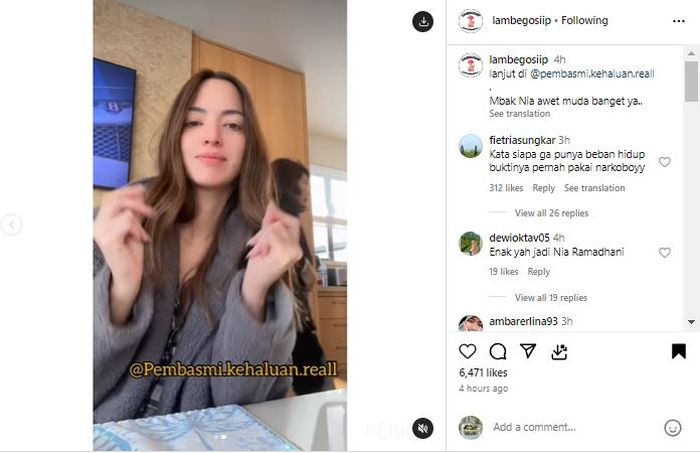The height and width of the screenshot is (453, 700).
Task: Open the emoji picker smiley icon
Action: pos(672,428)
